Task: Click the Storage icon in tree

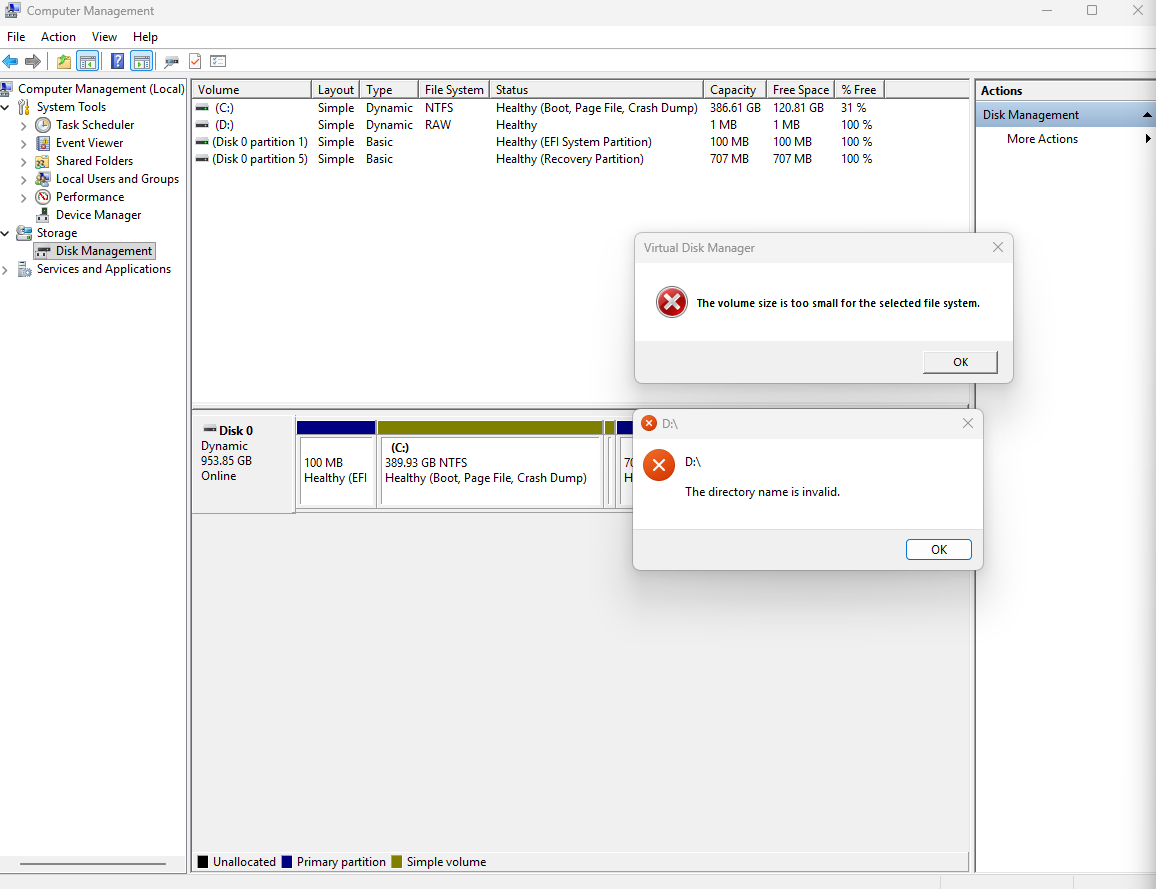Action: coord(24,233)
